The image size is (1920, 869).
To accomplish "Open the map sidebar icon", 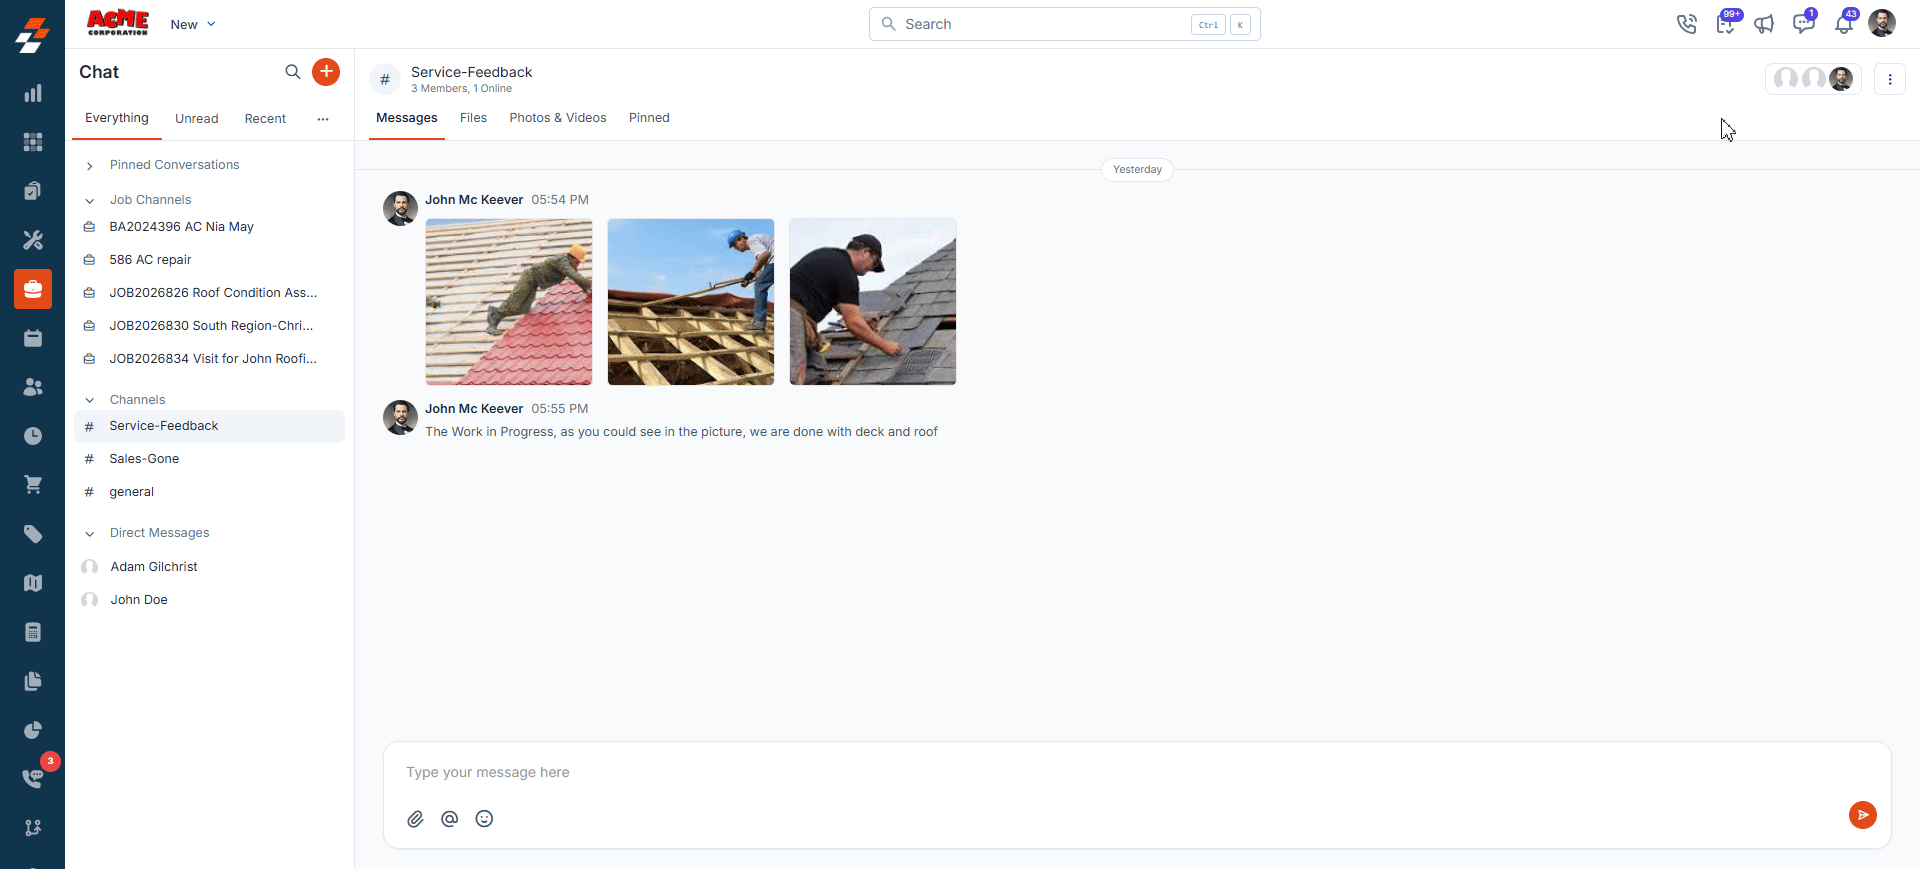I will point(33,583).
